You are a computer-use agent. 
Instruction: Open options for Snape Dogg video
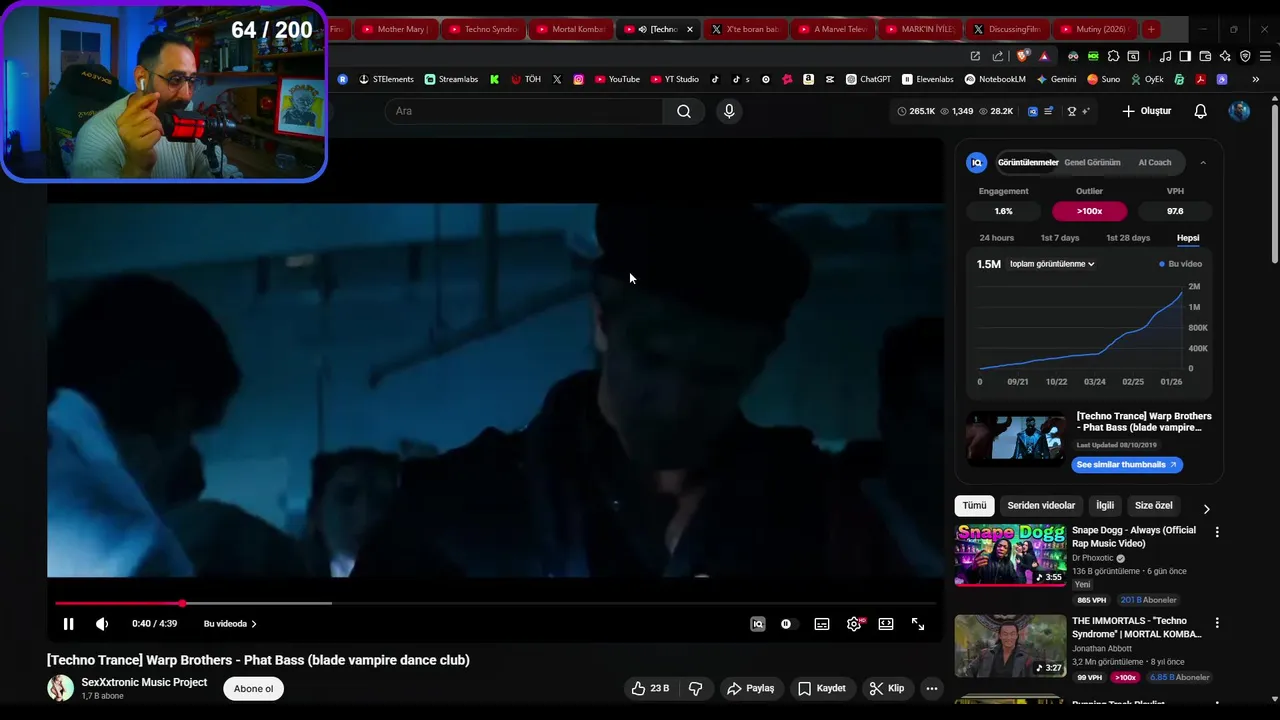coord(1217,532)
